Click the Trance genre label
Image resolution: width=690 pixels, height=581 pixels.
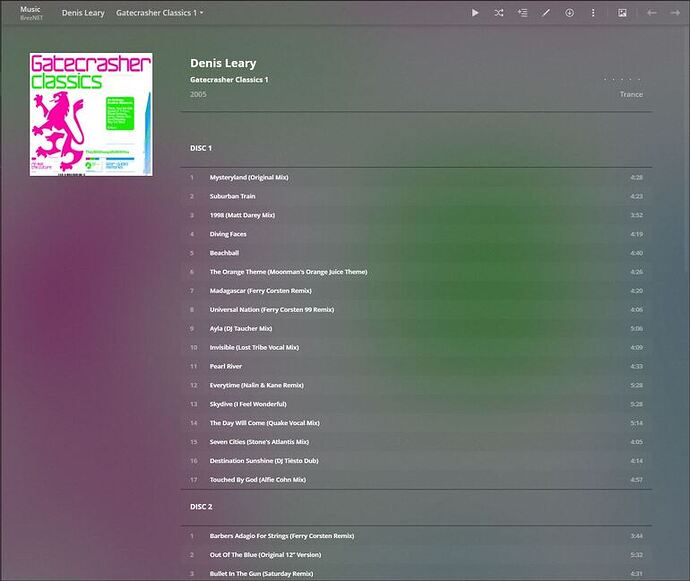click(x=631, y=94)
